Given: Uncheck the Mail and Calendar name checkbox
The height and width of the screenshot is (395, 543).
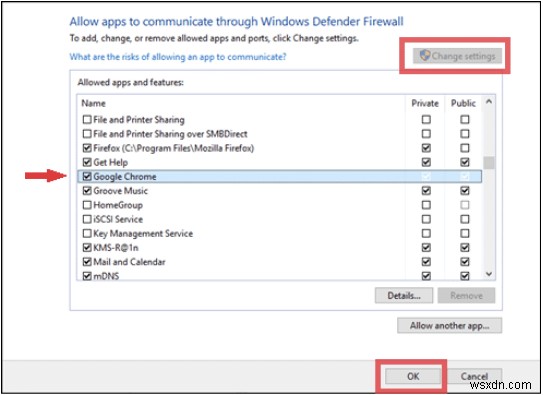Looking at the screenshot, I should [x=87, y=262].
